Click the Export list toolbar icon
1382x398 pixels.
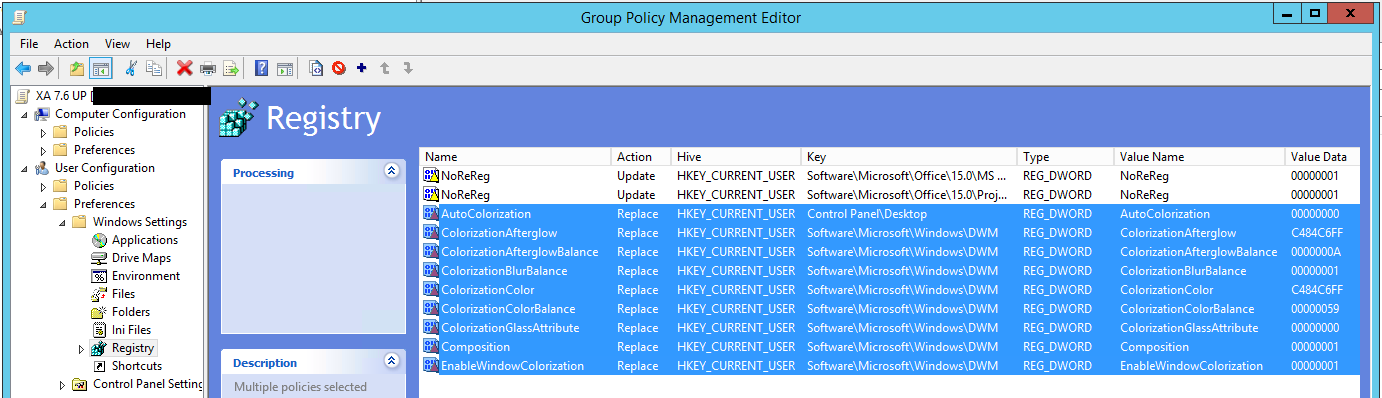231,68
